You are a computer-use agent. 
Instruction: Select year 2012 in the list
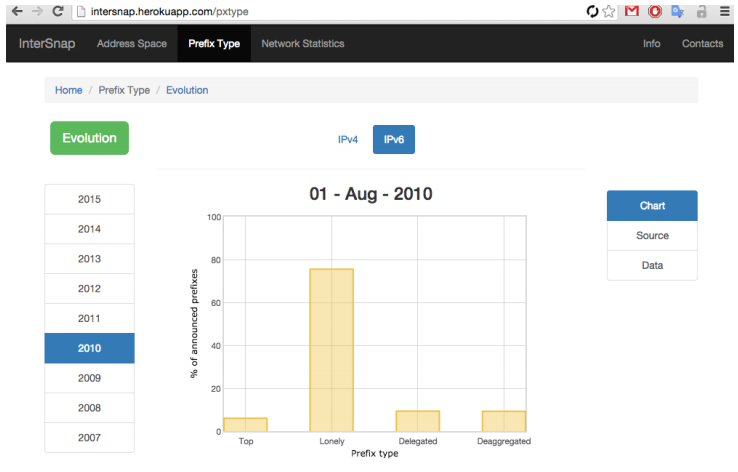[89, 288]
